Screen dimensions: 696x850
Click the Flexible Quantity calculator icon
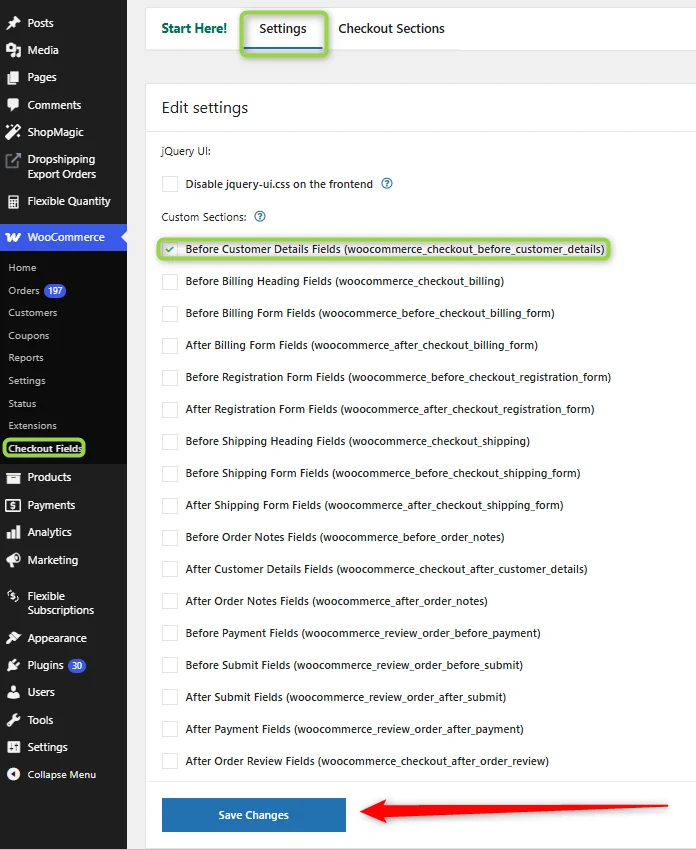(x=13, y=201)
